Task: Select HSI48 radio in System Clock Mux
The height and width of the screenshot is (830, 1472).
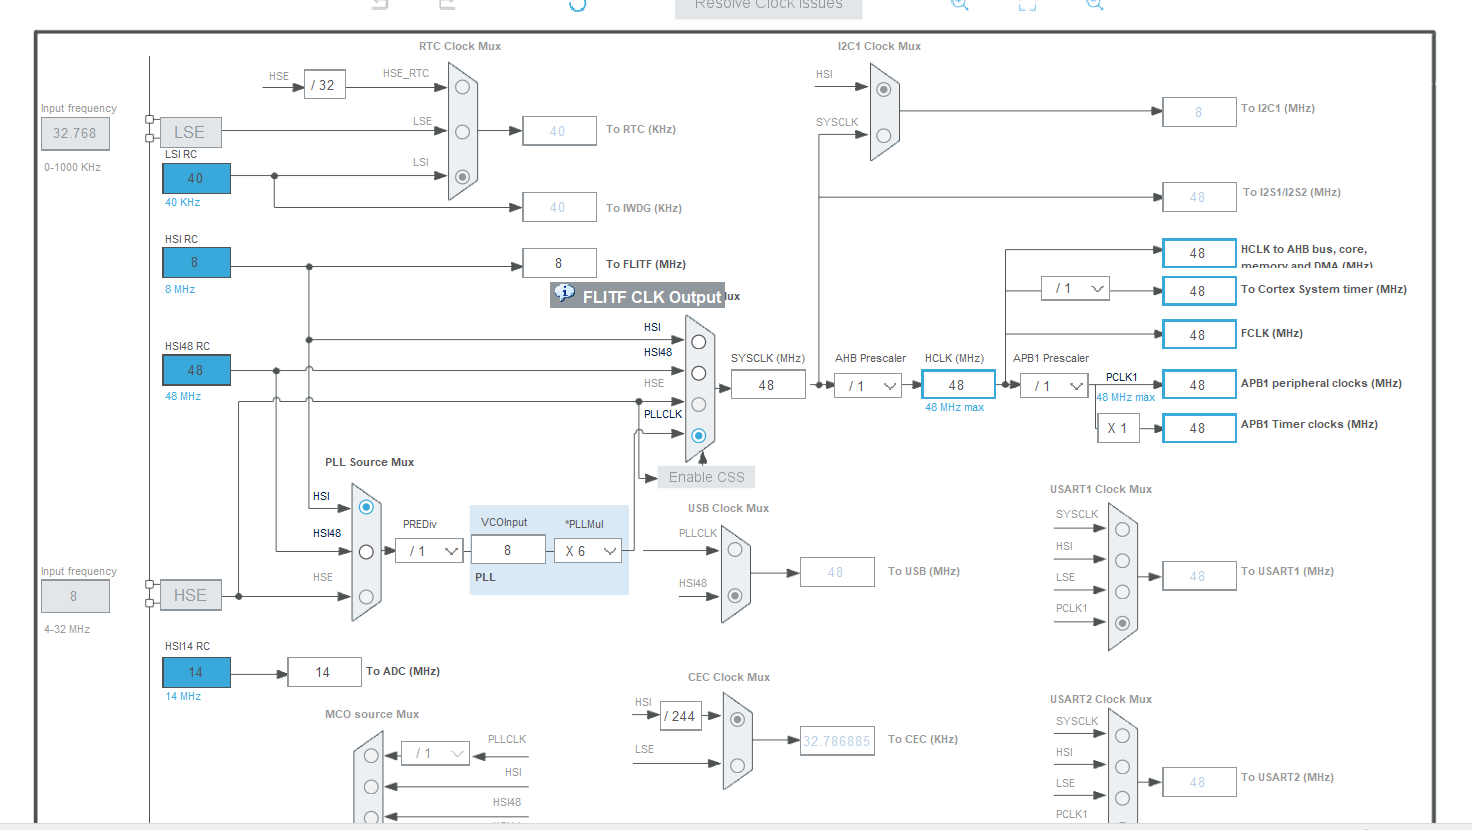Action: (x=699, y=373)
